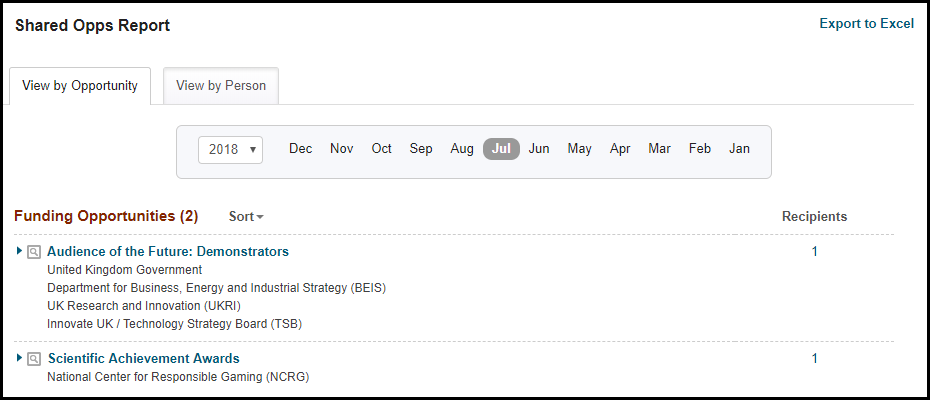This screenshot has width=930, height=400.
Task: Click preview icon beside Scientific Achievement Awards
Action: tap(34, 359)
